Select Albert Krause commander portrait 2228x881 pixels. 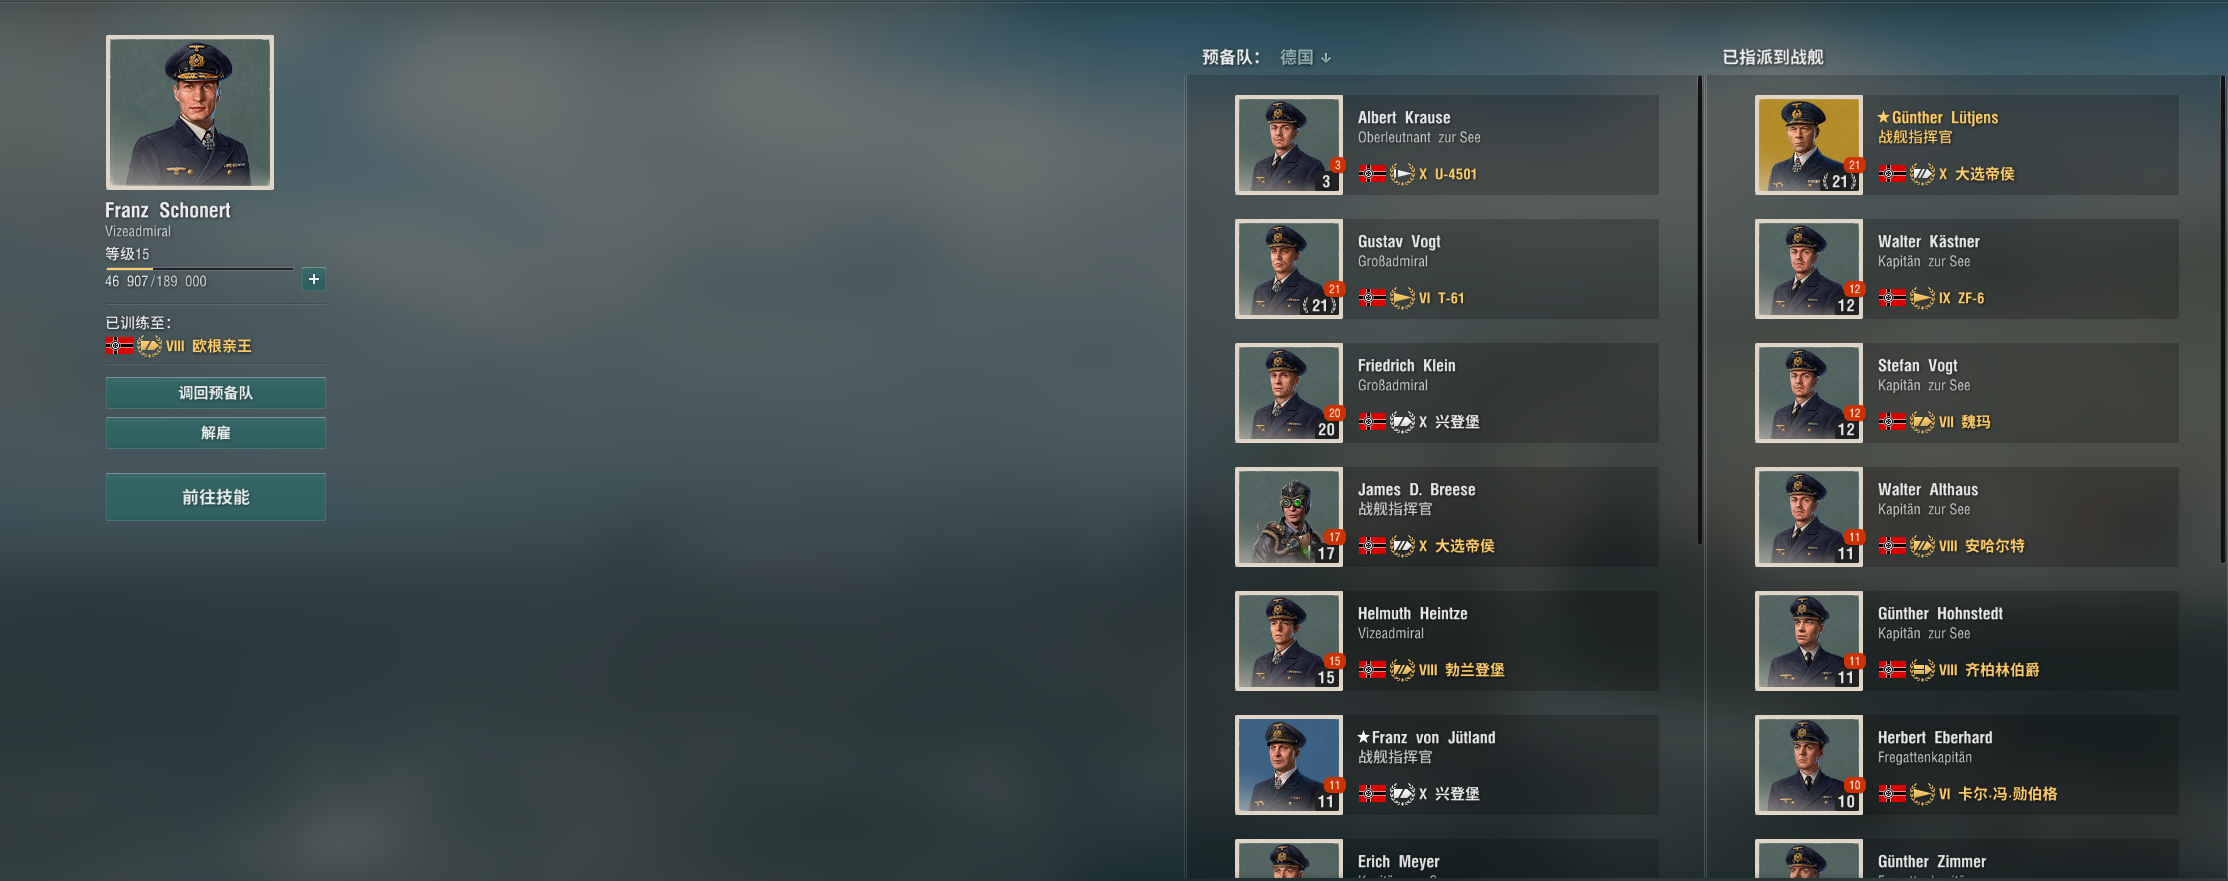coord(1289,145)
